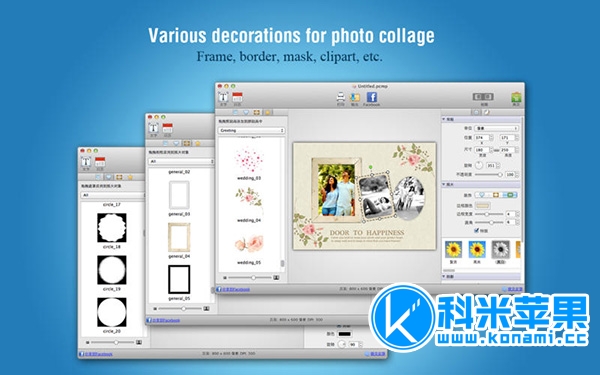This screenshot has width=600, height=375.
Task: Collapse the first inspector section triangle
Action: coord(444,119)
